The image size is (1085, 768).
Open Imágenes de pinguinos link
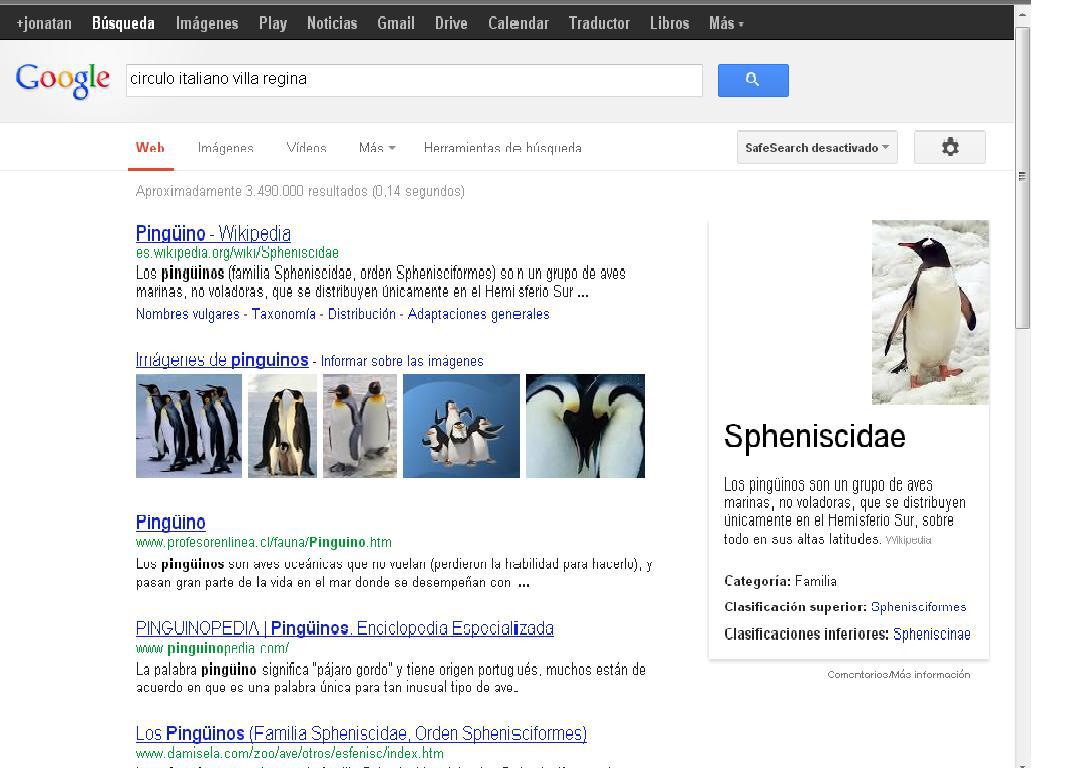tap(222, 360)
